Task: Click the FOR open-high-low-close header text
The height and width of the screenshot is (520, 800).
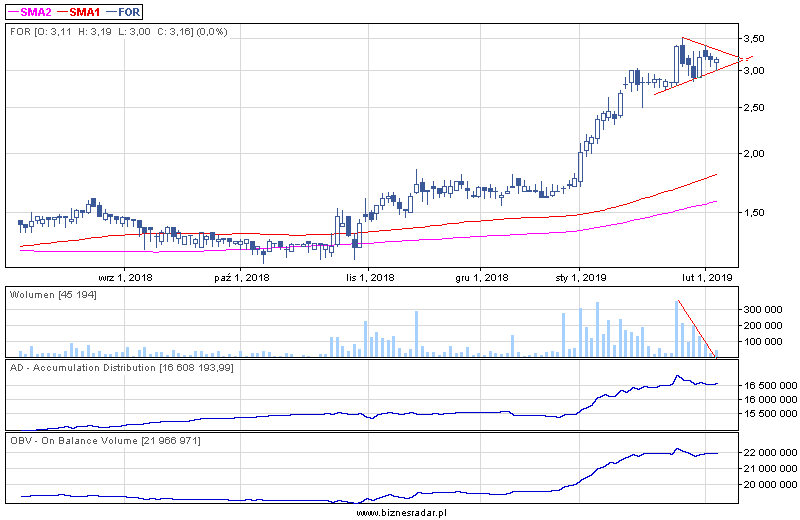Action: point(117,32)
